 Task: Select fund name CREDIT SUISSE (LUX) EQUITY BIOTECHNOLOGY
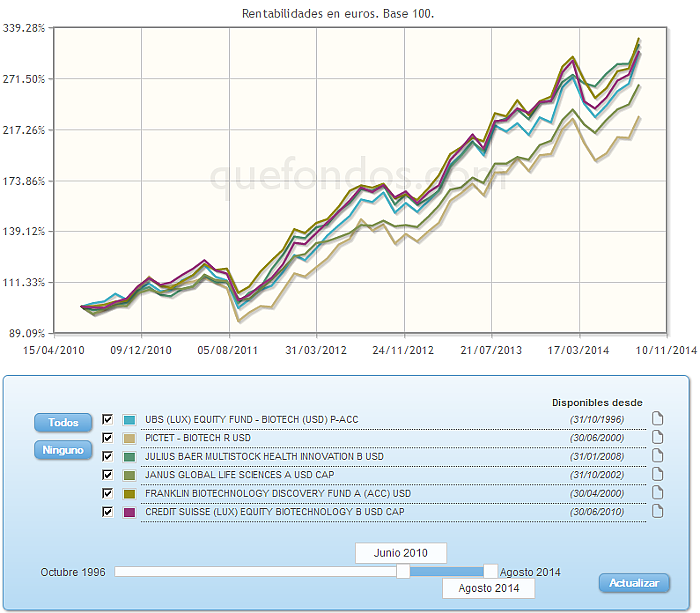click(x=275, y=512)
